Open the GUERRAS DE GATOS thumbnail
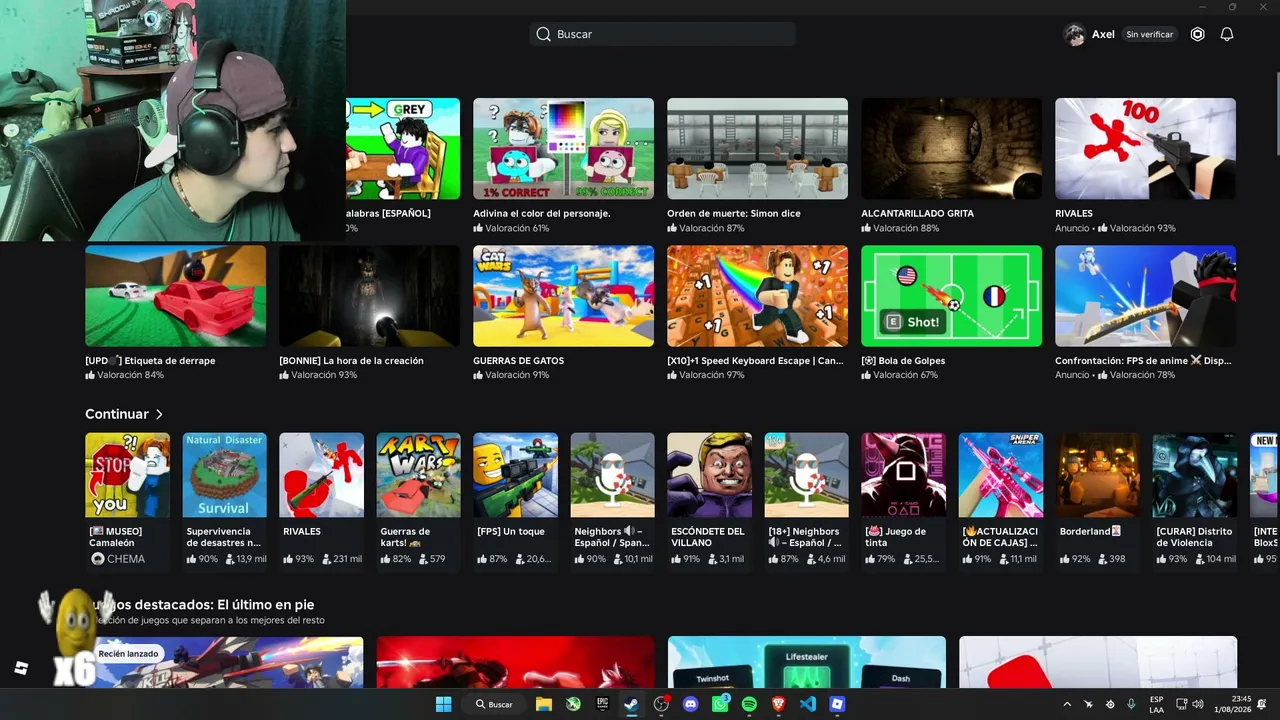 point(563,296)
